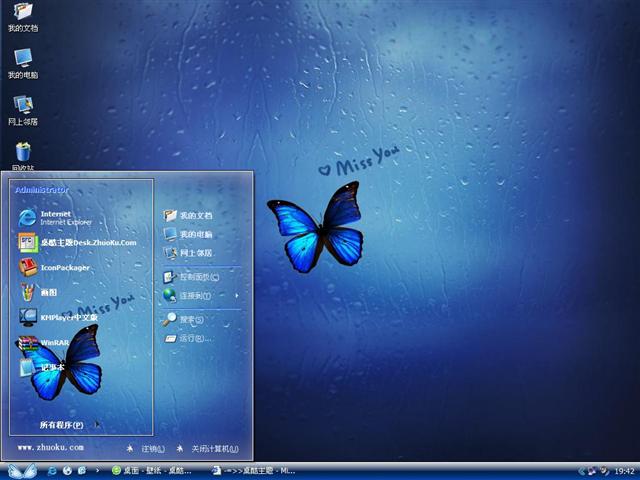Open 控制面板(C) control panel entry
The width and height of the screenshot is (640, 480).
[191, 277]
